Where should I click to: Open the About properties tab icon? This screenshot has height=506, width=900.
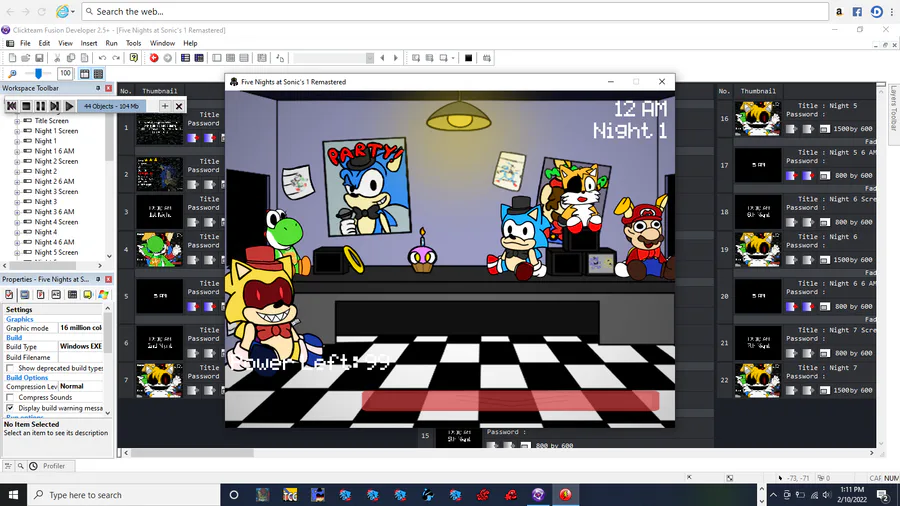[87, 294]
